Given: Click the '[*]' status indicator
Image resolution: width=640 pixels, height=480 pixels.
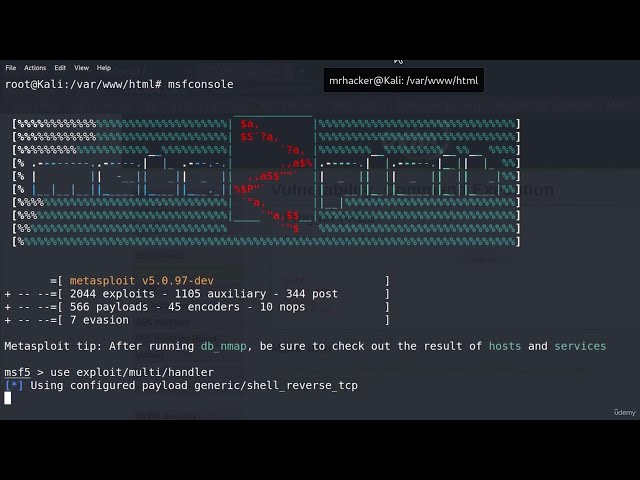Looking at the screenshot, I should [x=14, y=385].
